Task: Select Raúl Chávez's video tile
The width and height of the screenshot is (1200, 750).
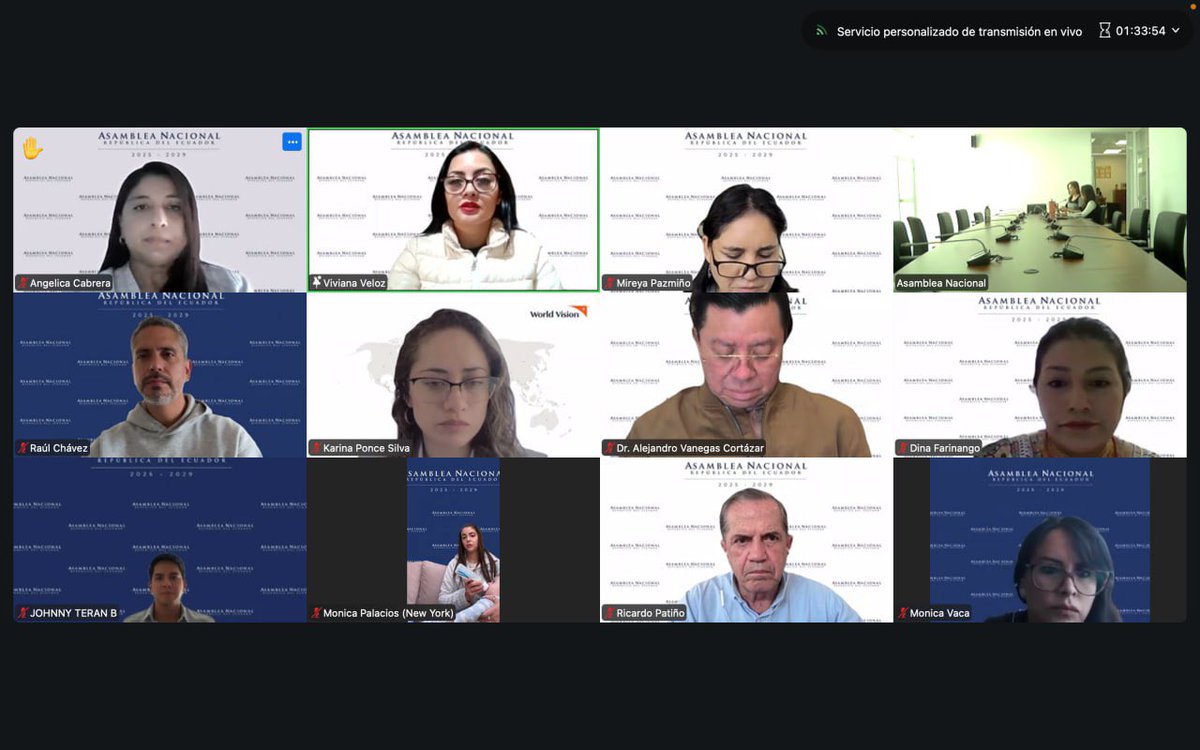Action: 160,375
